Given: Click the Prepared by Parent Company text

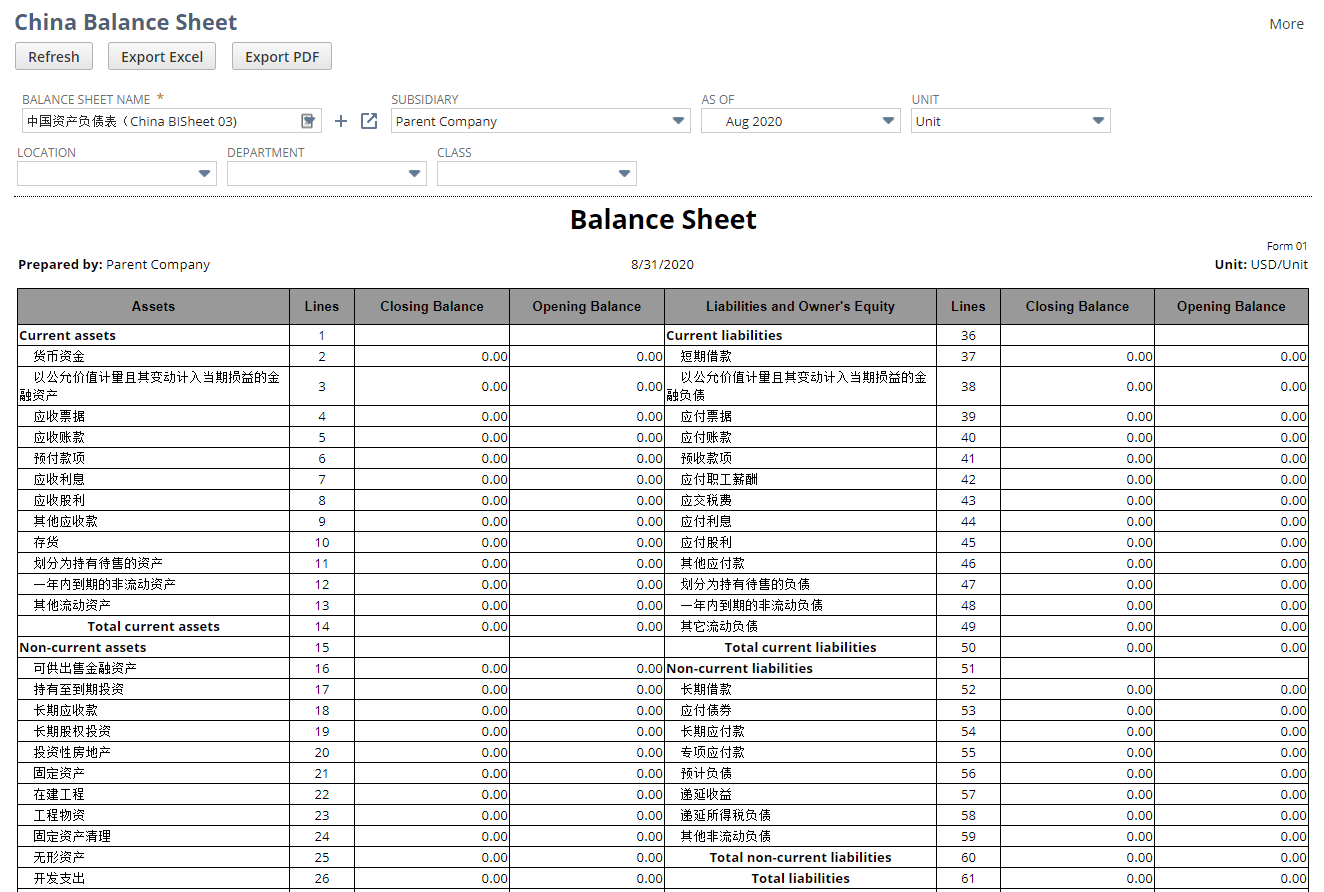Looking at the screenshot, I should (114, 265).
